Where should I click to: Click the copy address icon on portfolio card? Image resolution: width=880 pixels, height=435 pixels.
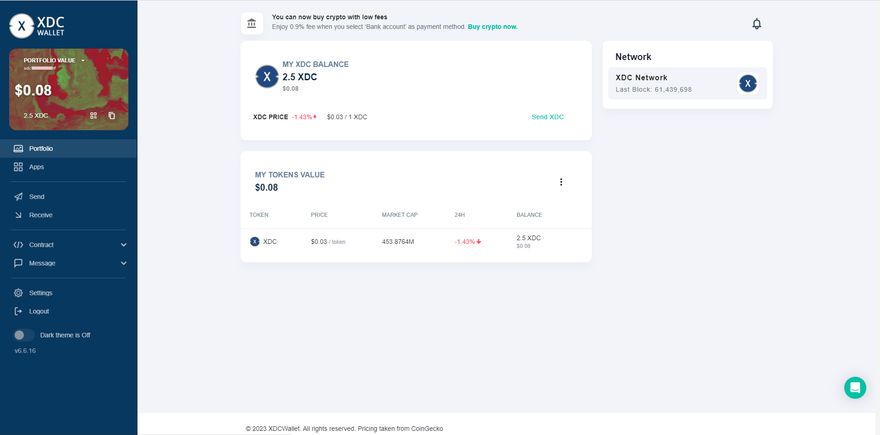[111, 116]
